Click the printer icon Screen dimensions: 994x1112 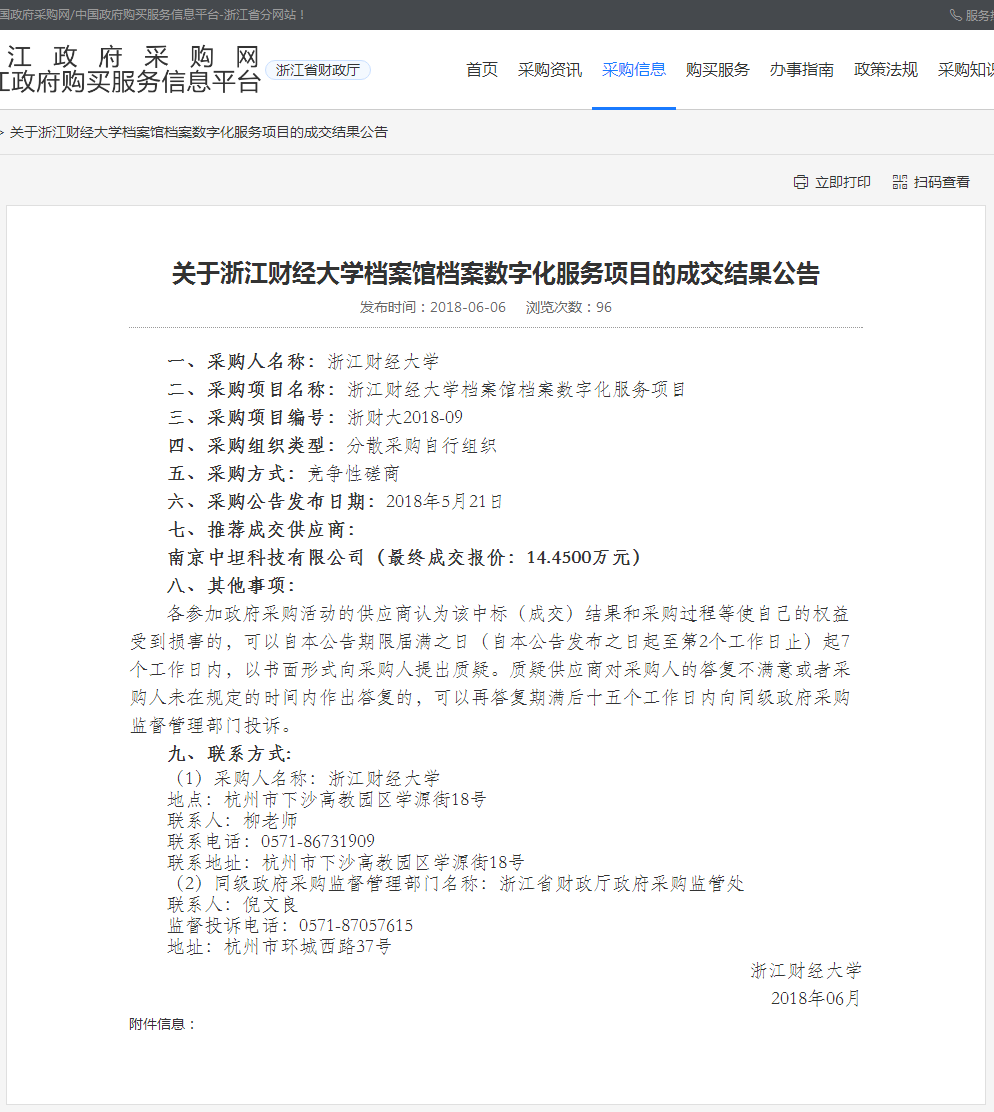(800, 182)
